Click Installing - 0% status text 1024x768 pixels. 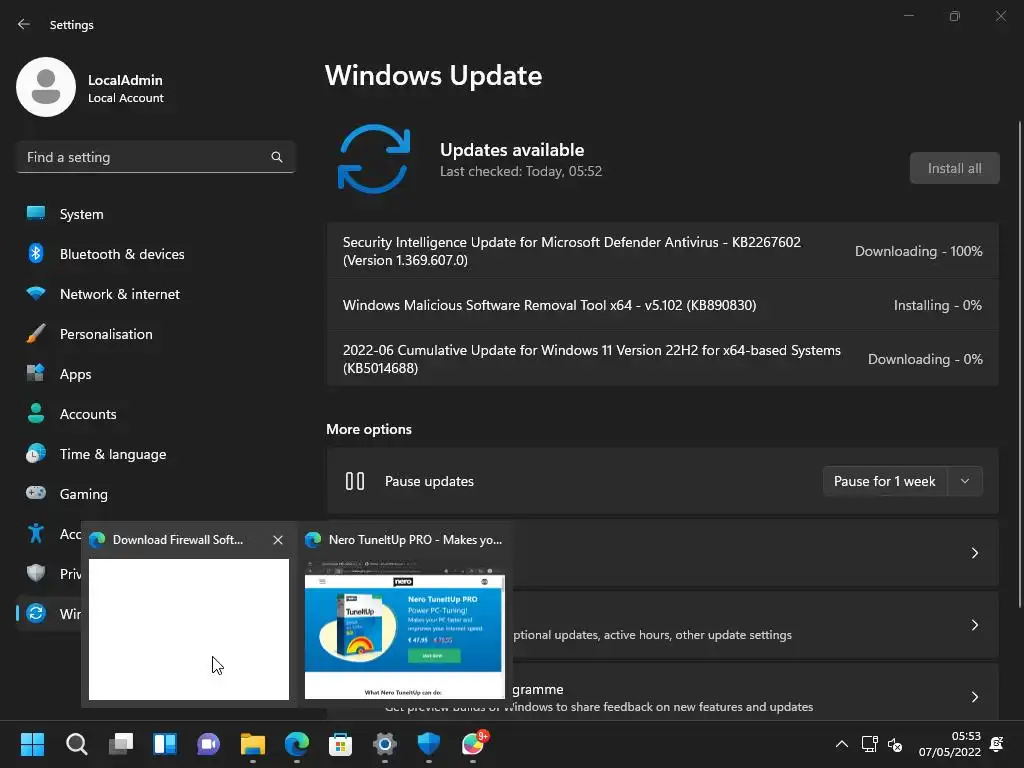937,306
